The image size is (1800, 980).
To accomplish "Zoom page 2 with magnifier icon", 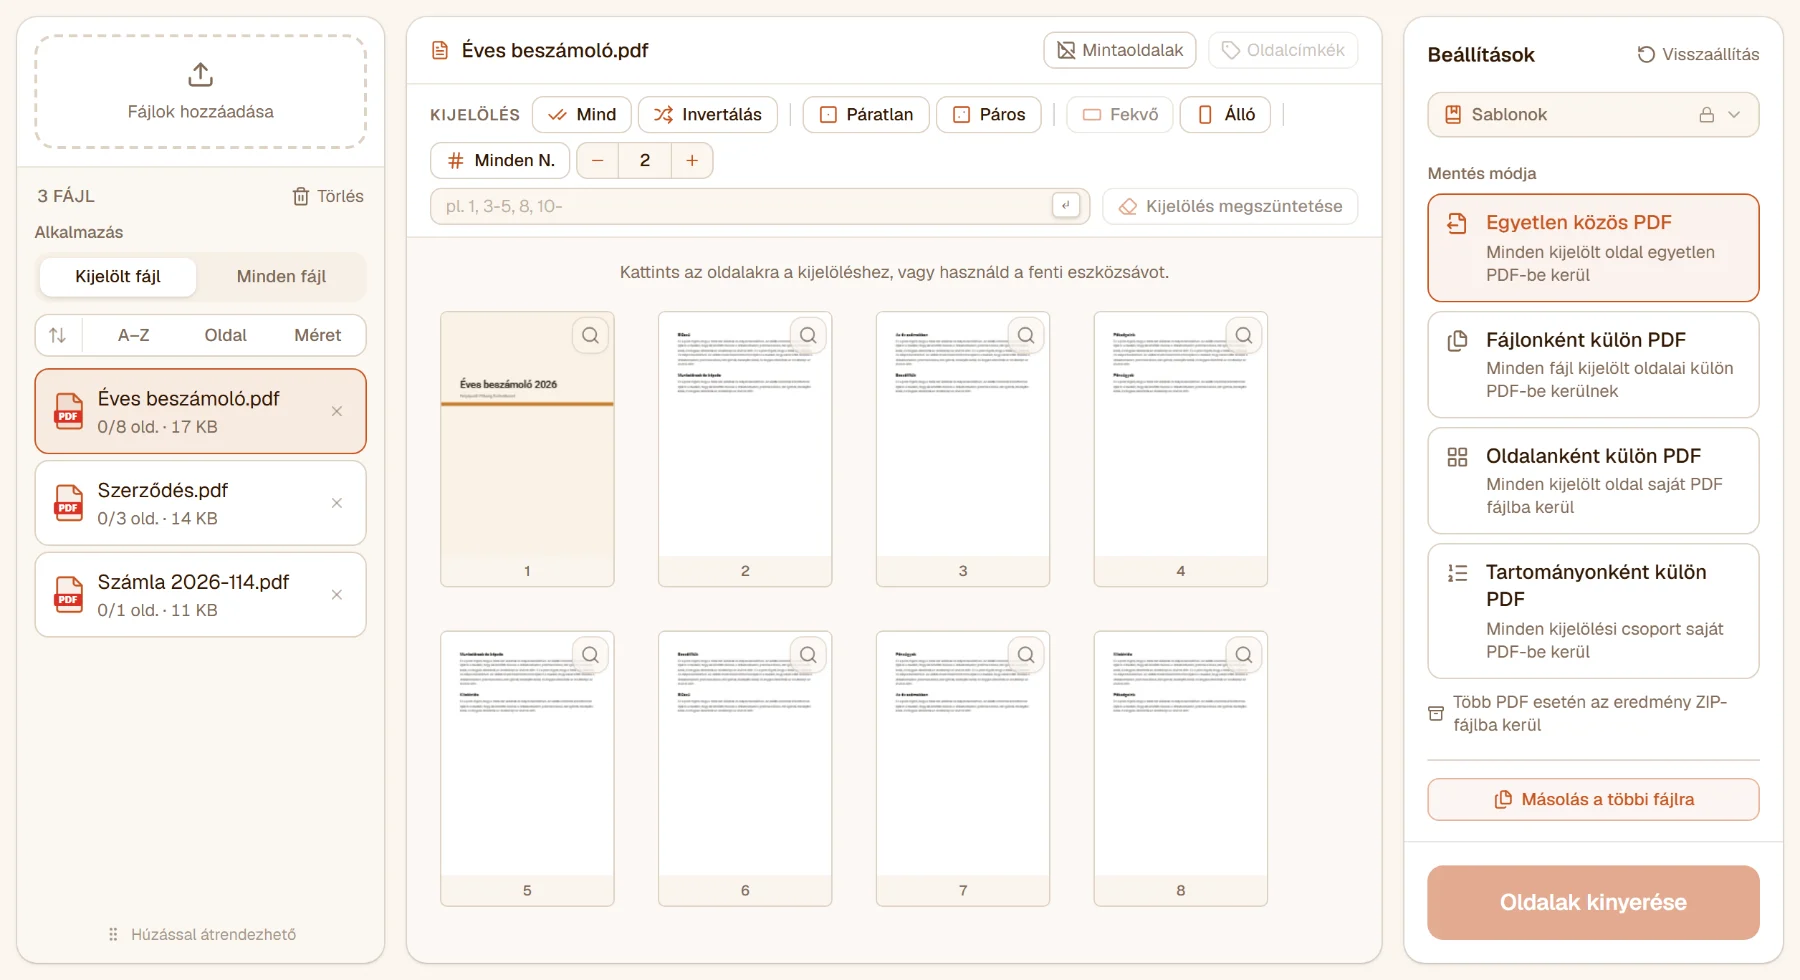I will [809, 335].
